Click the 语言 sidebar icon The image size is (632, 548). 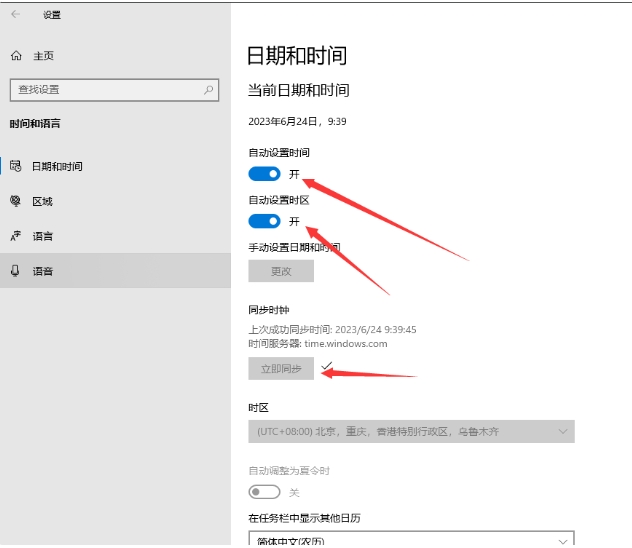[16, 236]
